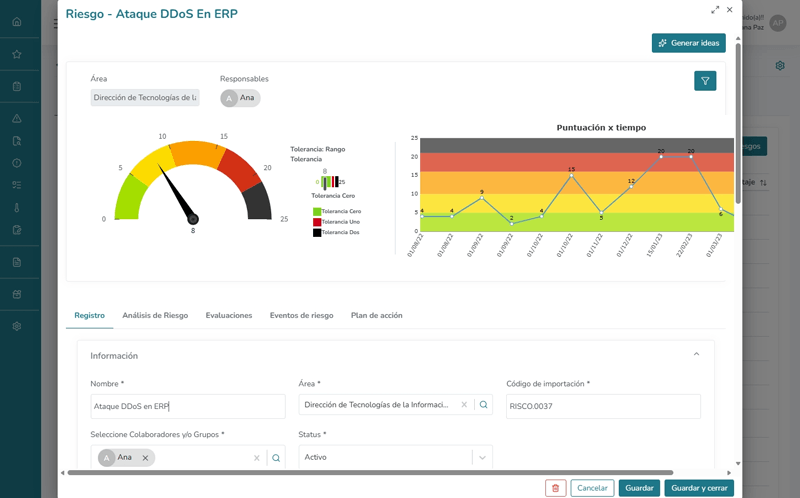The image size is (800, 498).
Task: Open the warning triangle risk icon
Action: pyautogui.click(x=17, y=118)
